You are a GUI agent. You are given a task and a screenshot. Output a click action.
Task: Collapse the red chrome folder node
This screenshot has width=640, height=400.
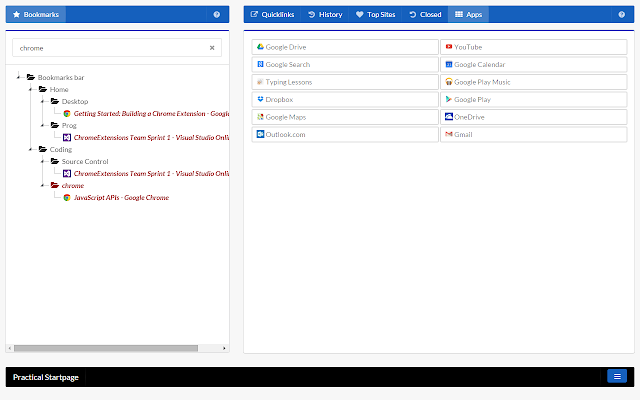[x=42, y=185]
